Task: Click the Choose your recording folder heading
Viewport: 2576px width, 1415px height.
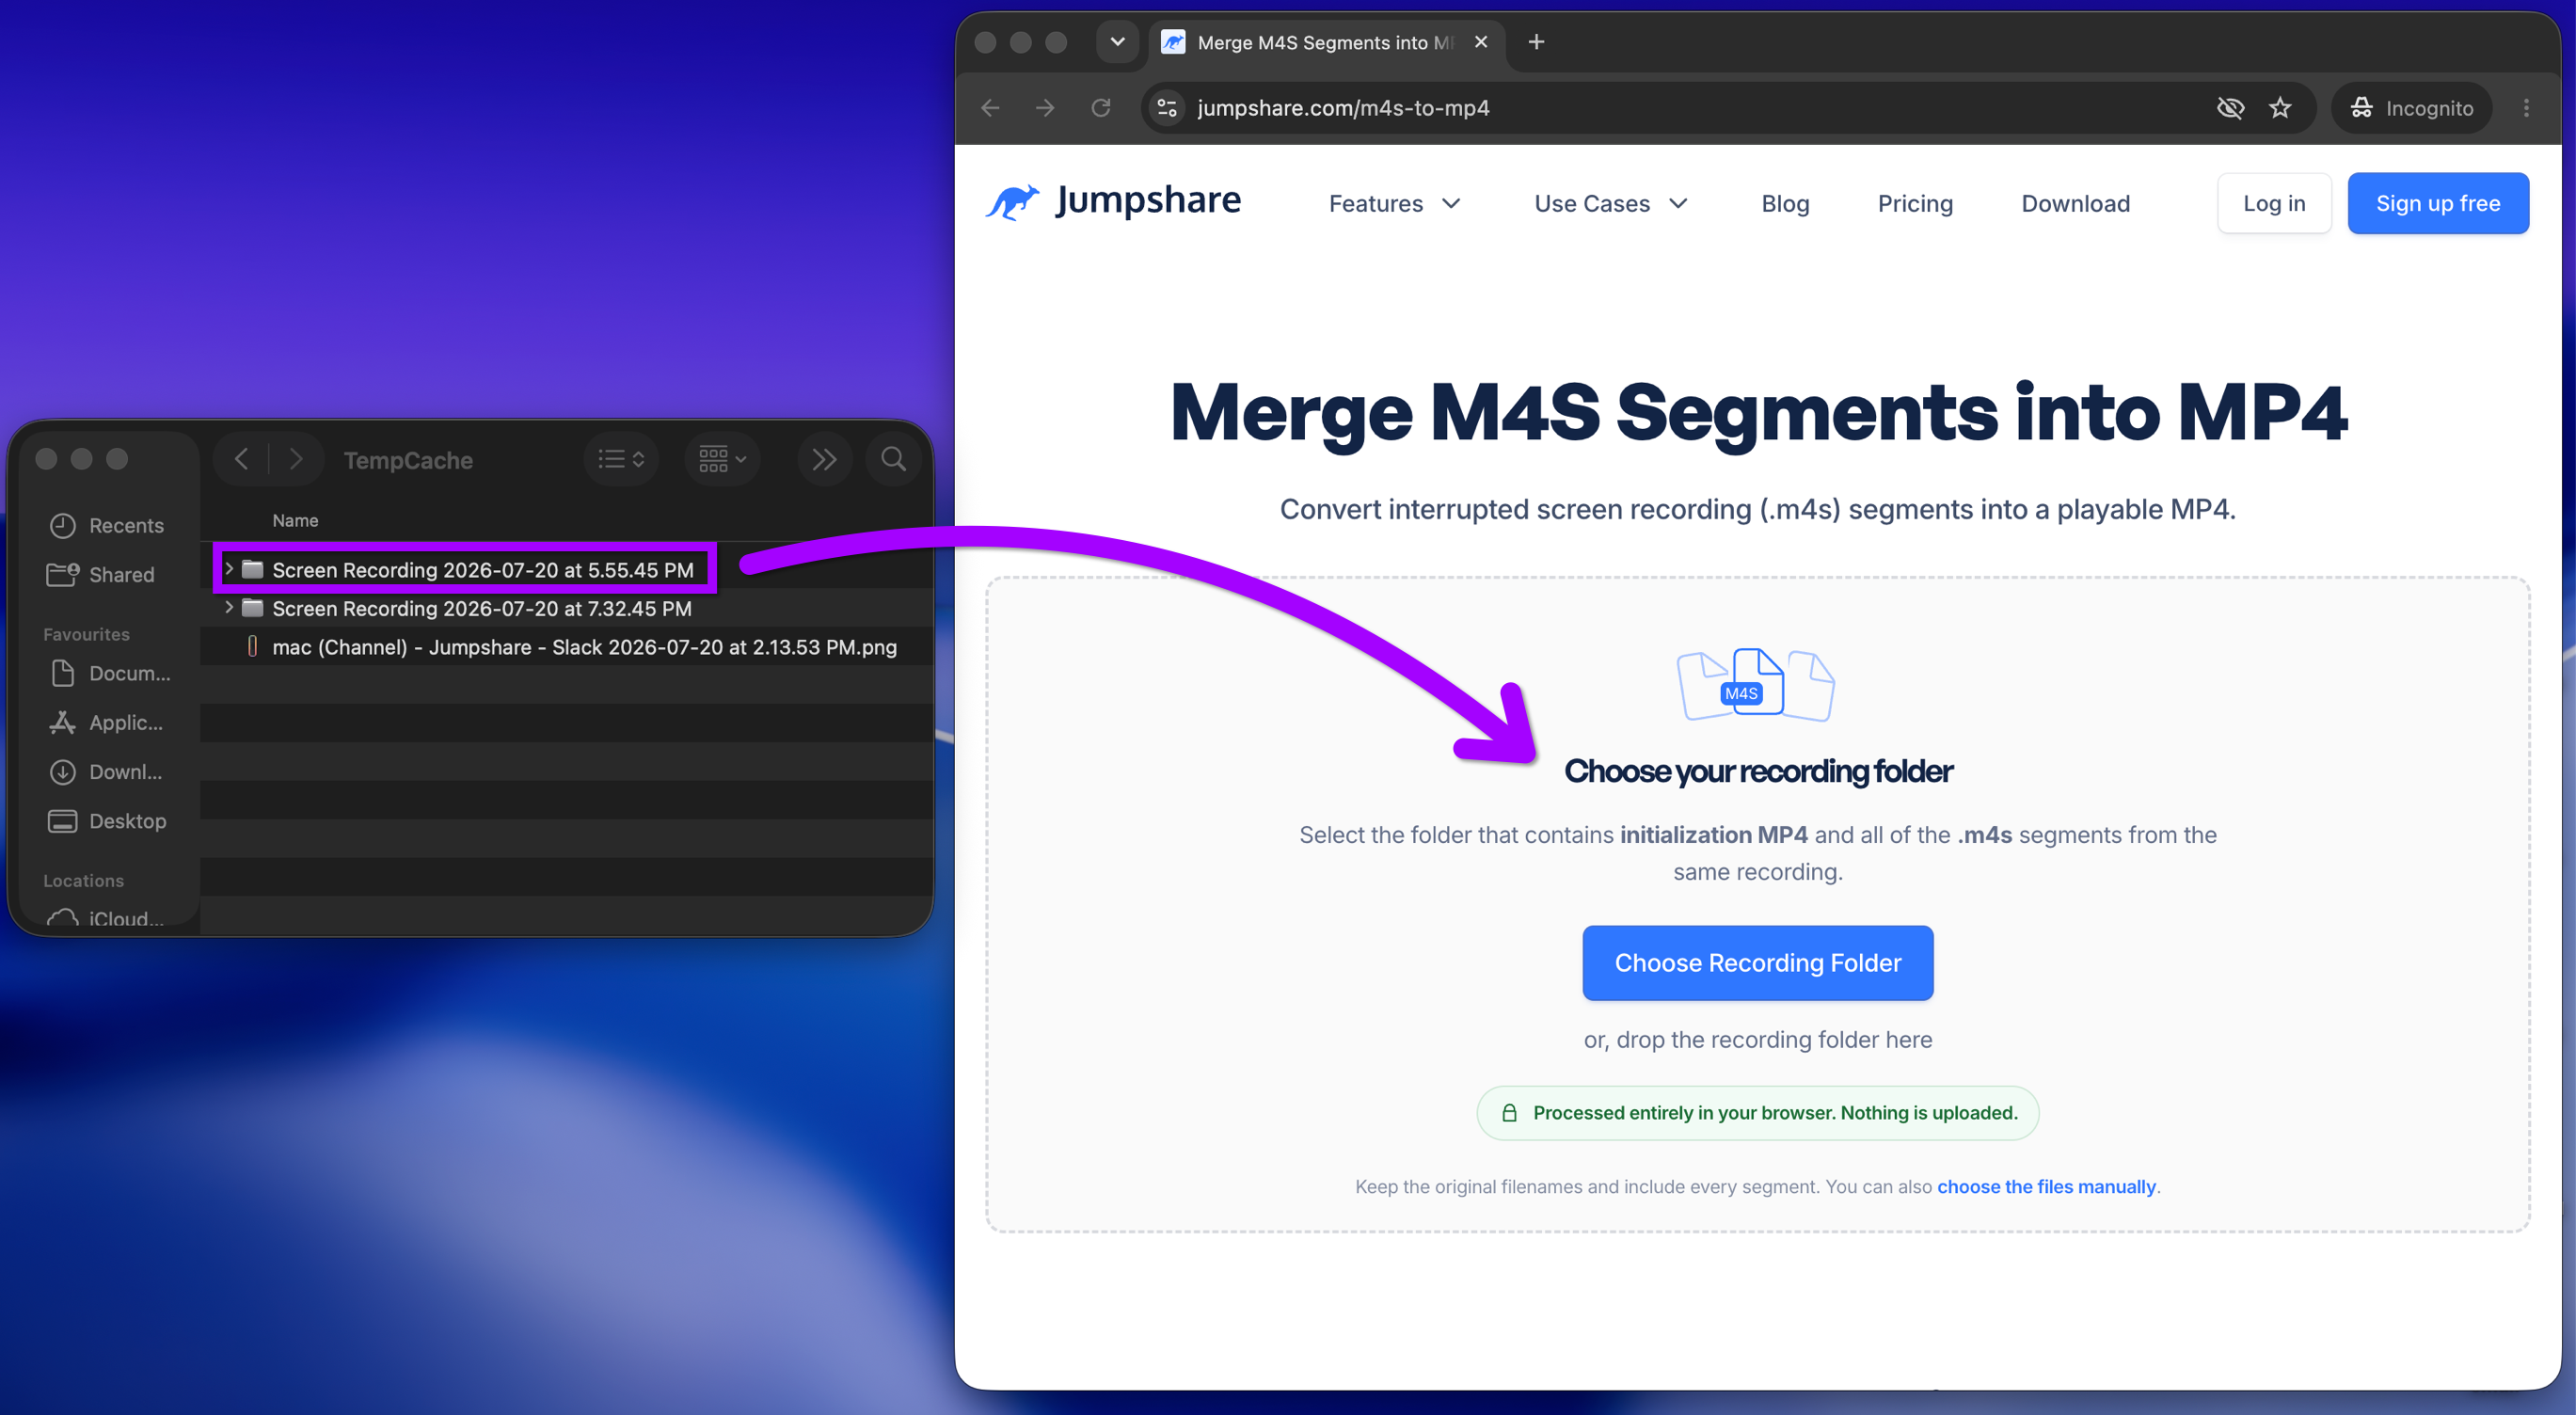Action: point(1758,771)
